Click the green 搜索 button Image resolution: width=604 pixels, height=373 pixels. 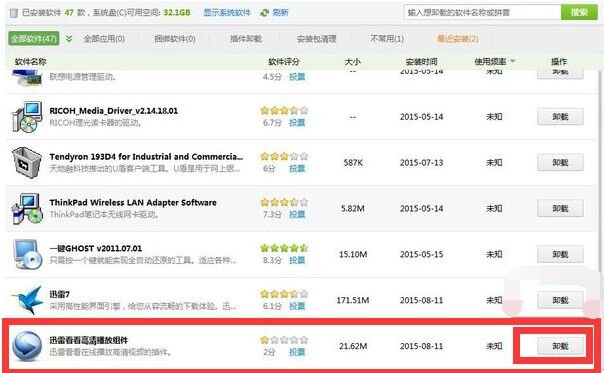(579, 12)
